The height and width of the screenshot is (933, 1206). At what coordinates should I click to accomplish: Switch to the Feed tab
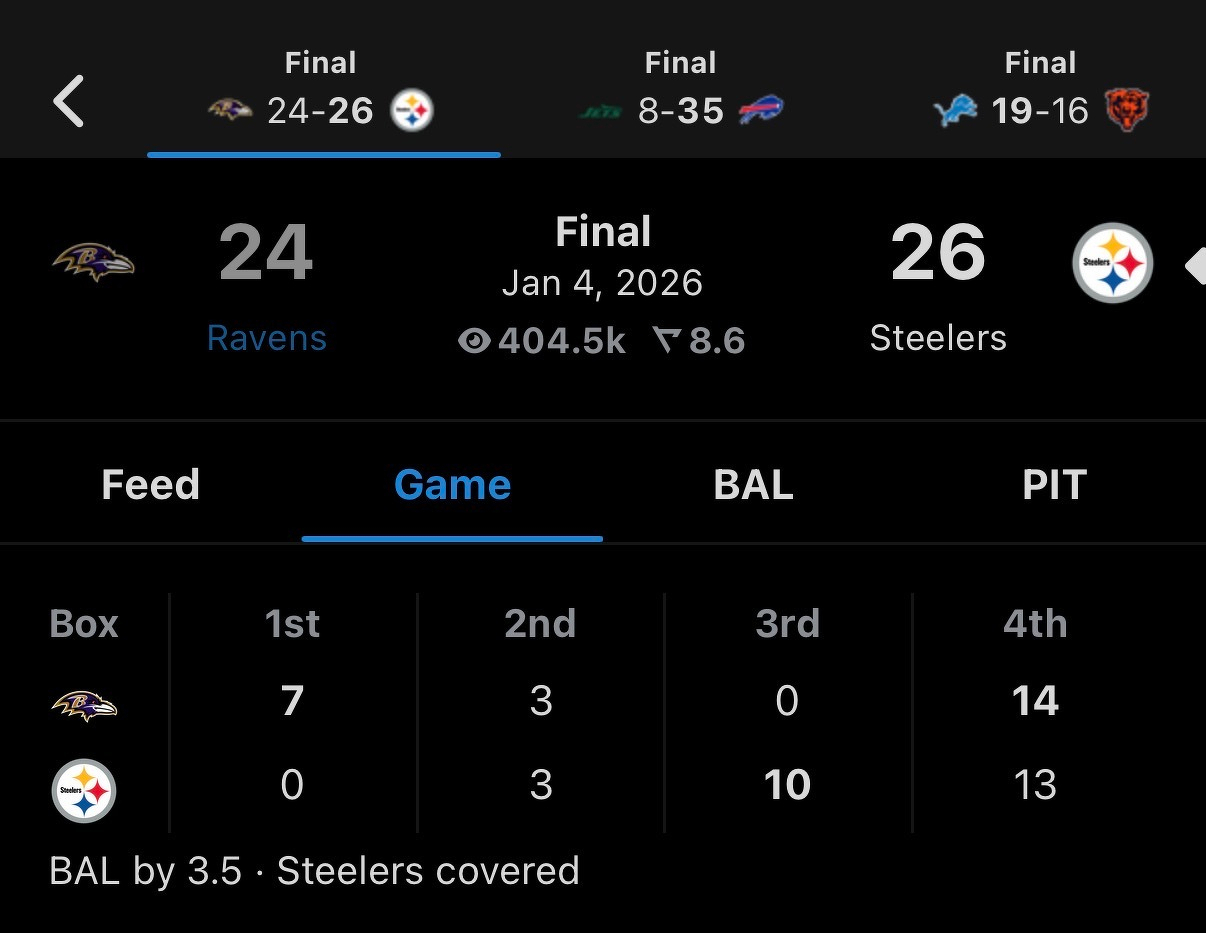(151, 485)
